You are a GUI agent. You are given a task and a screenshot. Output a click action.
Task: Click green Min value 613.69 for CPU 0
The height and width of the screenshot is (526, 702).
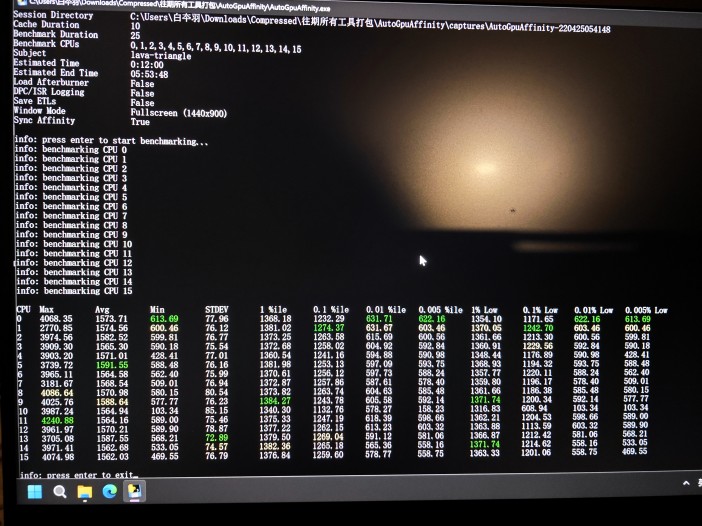164,319
